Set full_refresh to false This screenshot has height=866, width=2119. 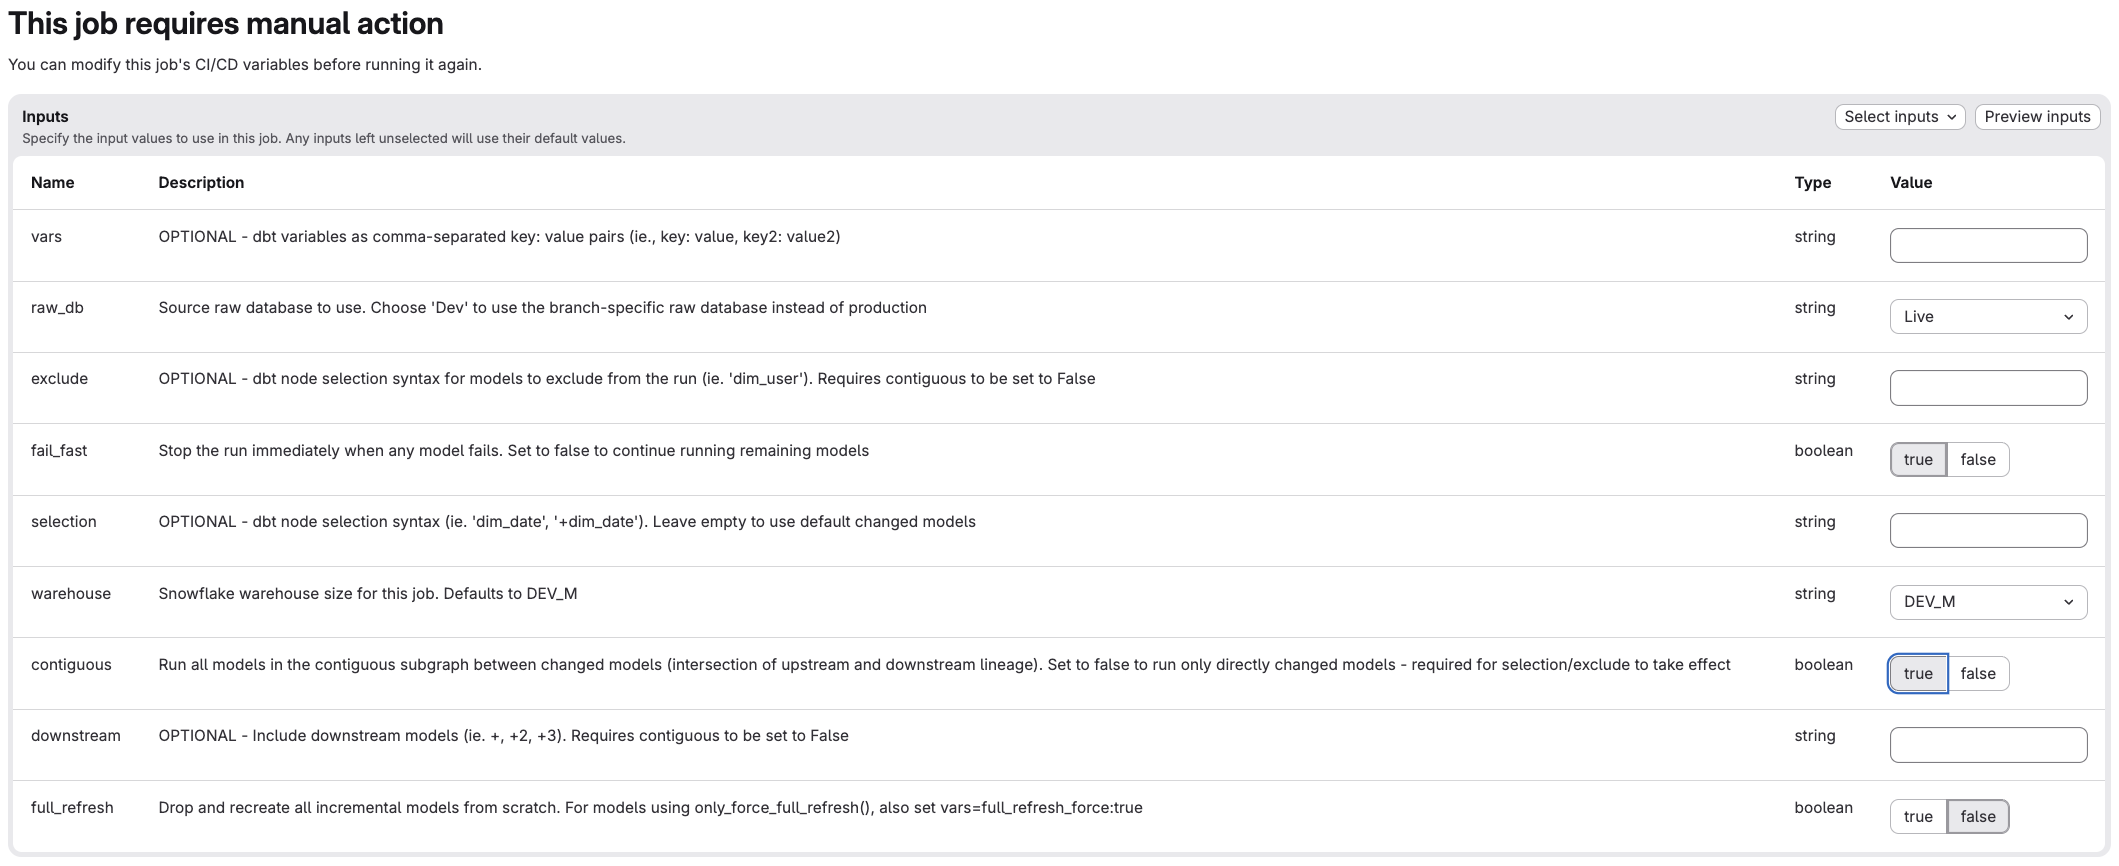tap(1978, 816)
